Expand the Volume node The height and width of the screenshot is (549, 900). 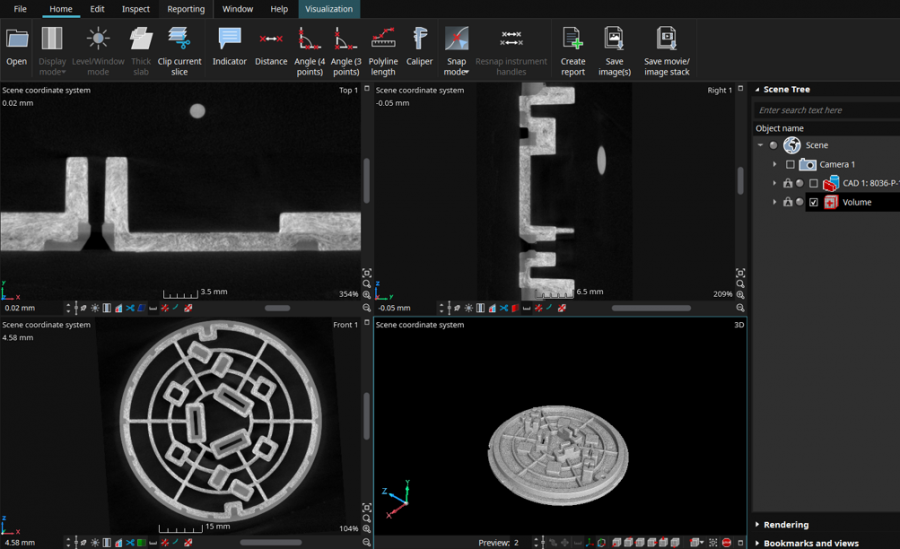(x=774, y=202)
